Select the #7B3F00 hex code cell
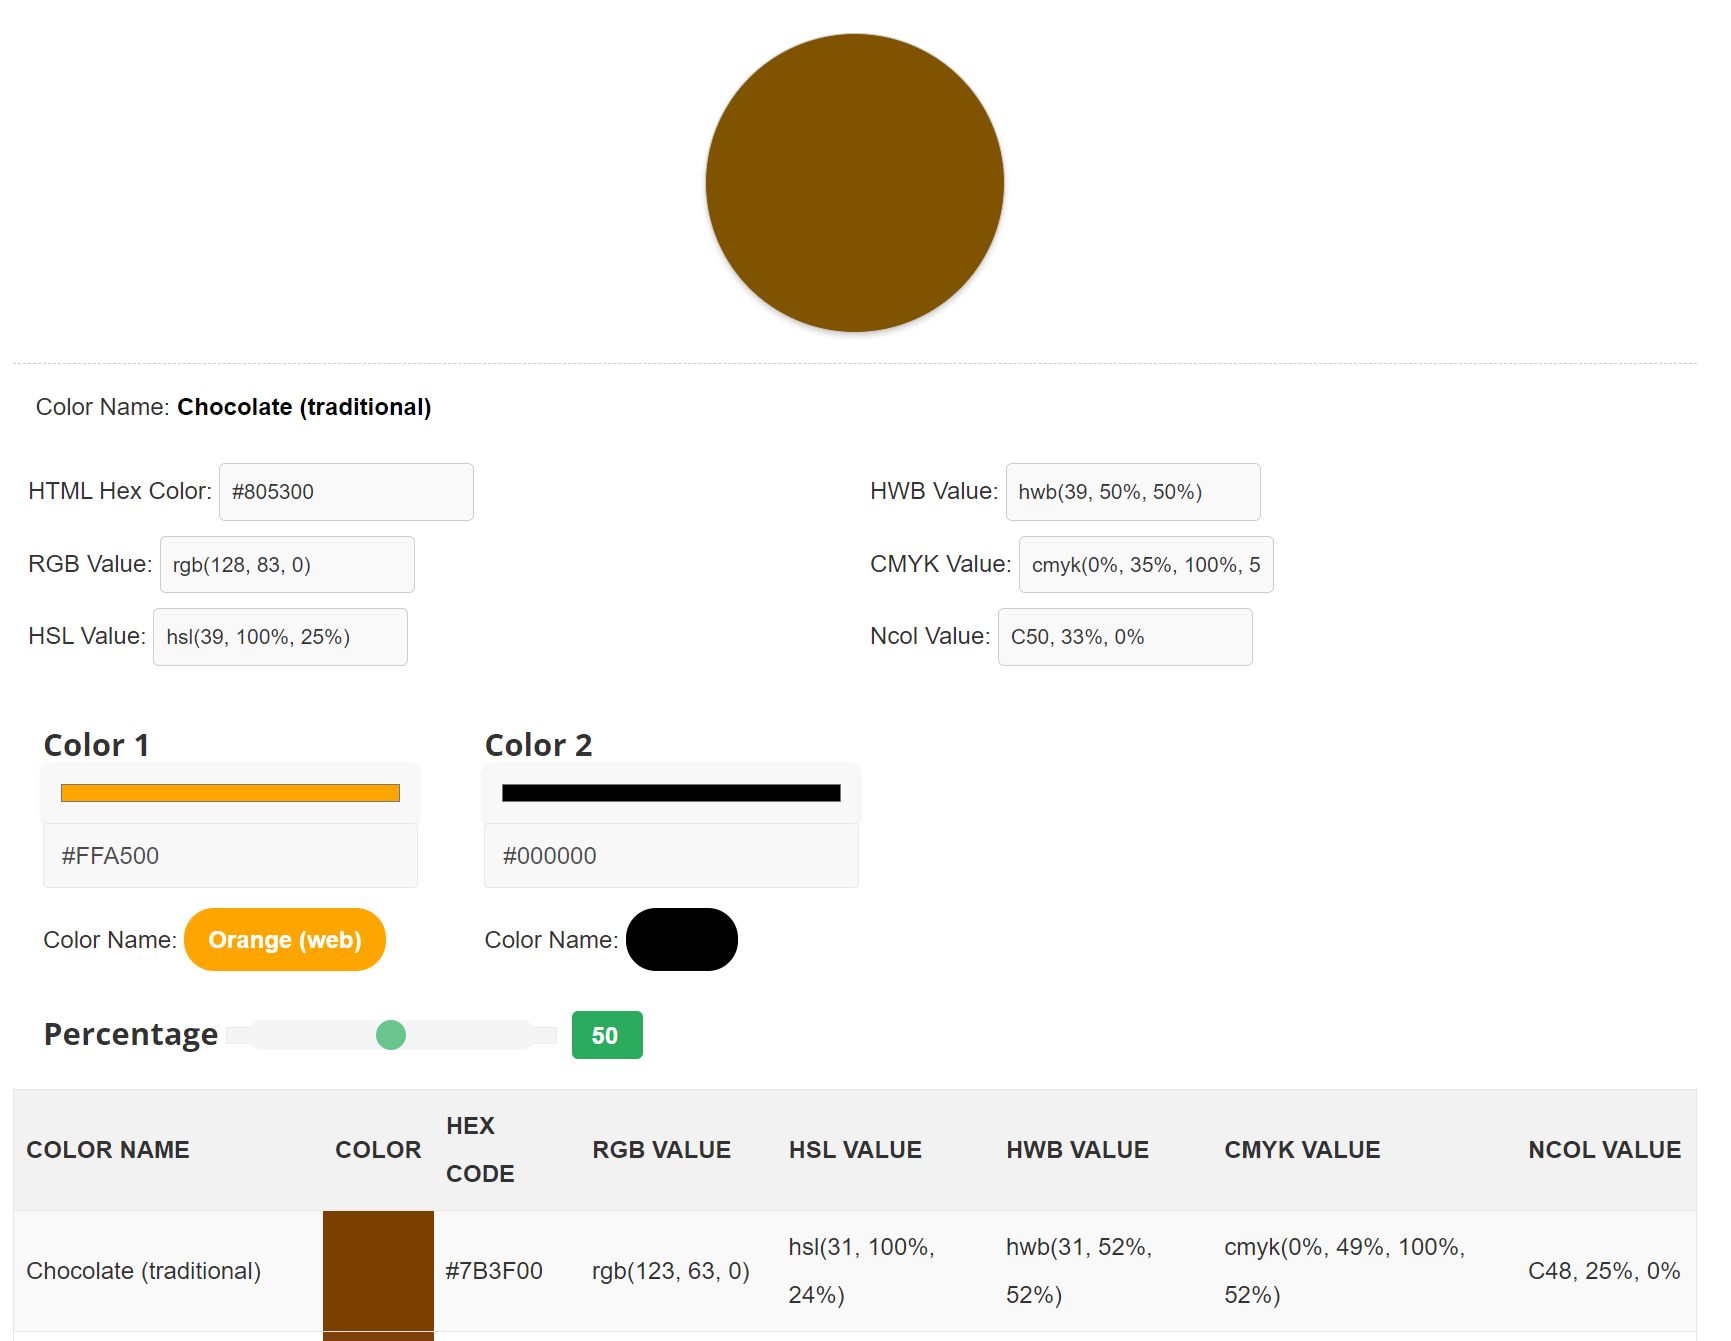The image size is (1731, 1341). click(x=494, y=1271)
